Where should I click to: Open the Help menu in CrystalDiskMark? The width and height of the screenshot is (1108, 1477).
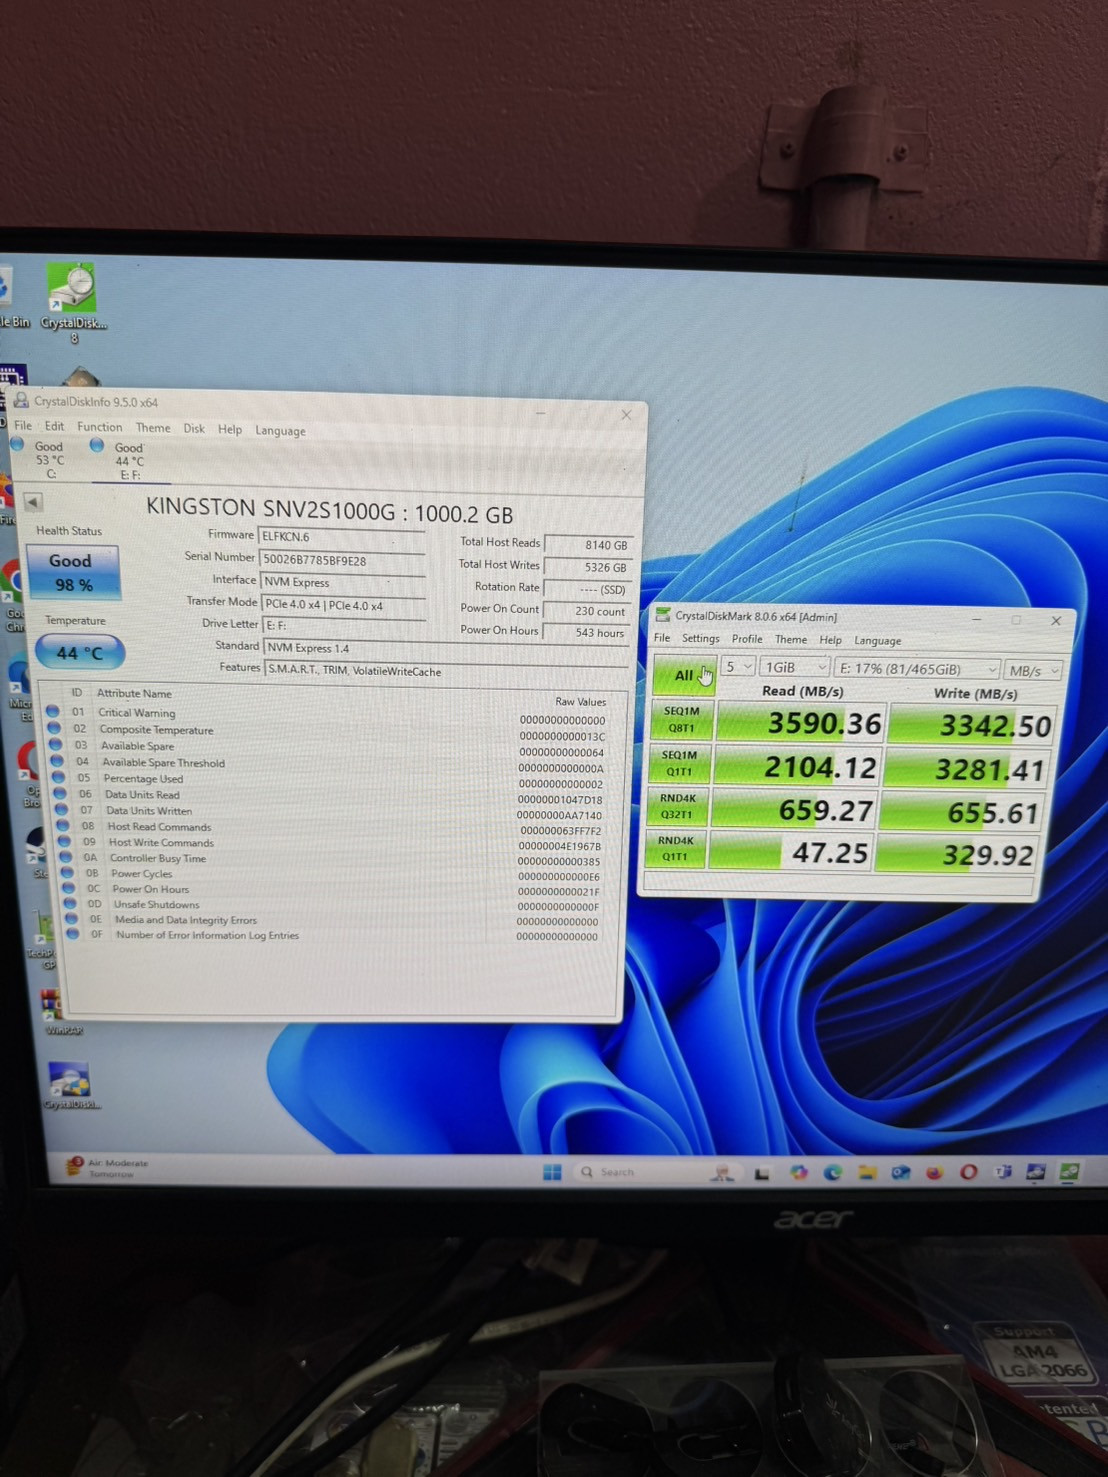831,640
